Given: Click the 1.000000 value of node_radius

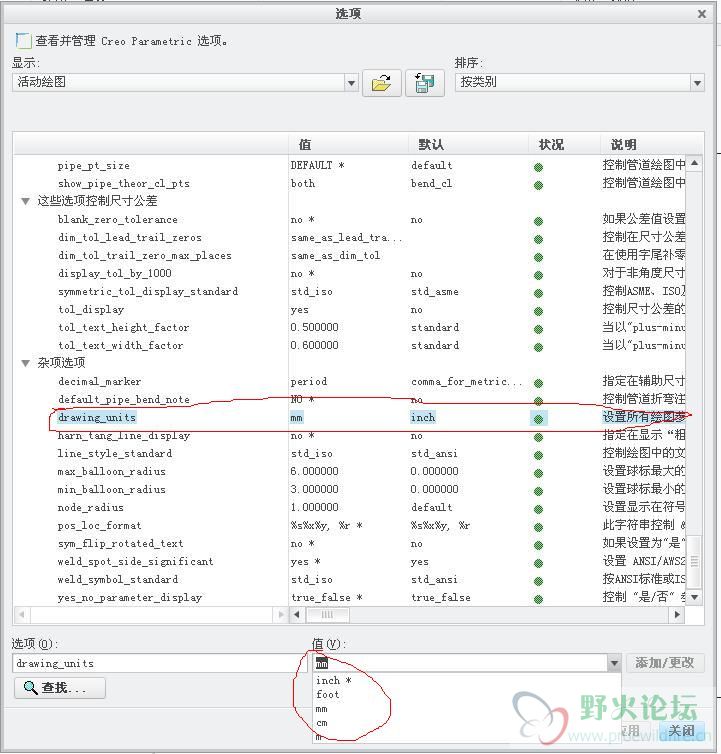Looking at the screenshot, I should [x=315, y=507].
